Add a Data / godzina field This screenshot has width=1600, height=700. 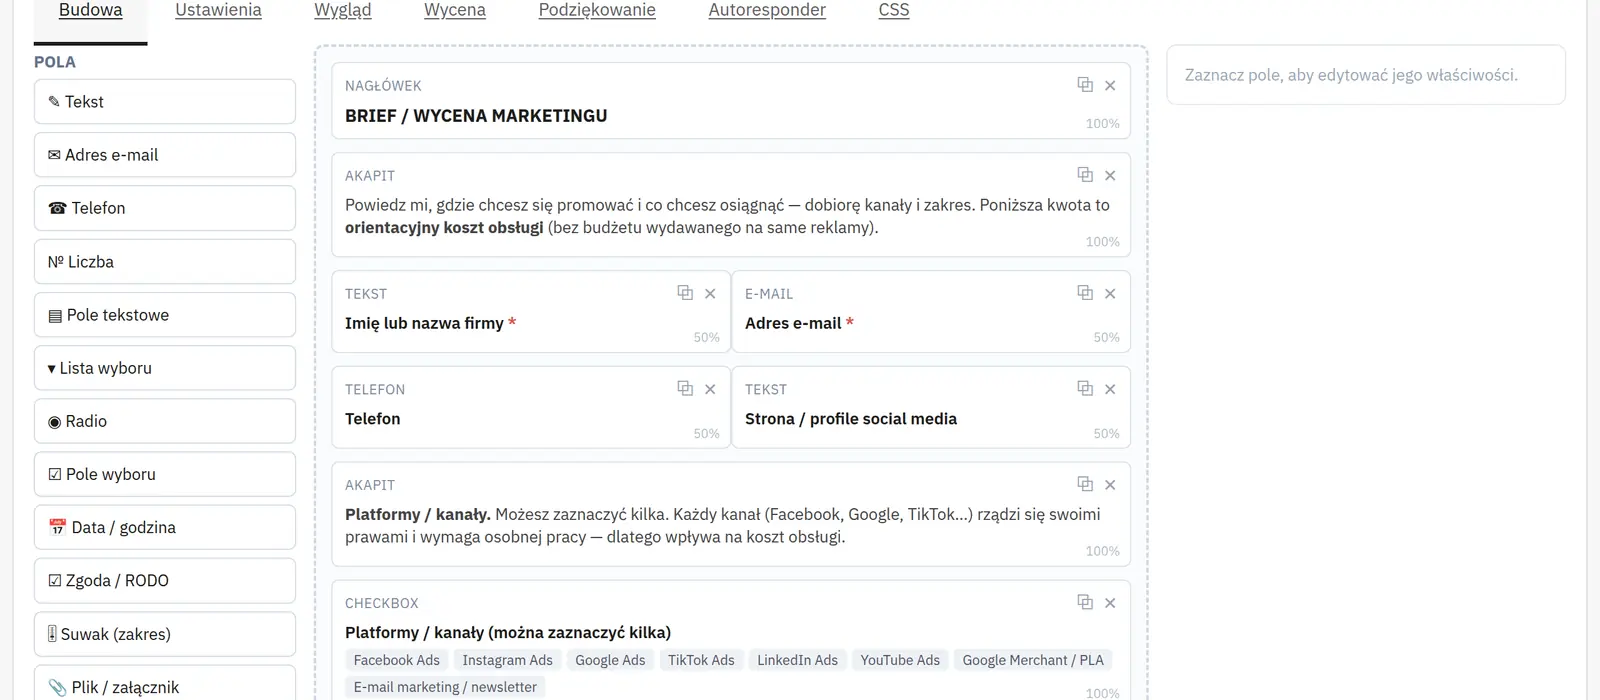pyautogui.click(x=165, y=527)
